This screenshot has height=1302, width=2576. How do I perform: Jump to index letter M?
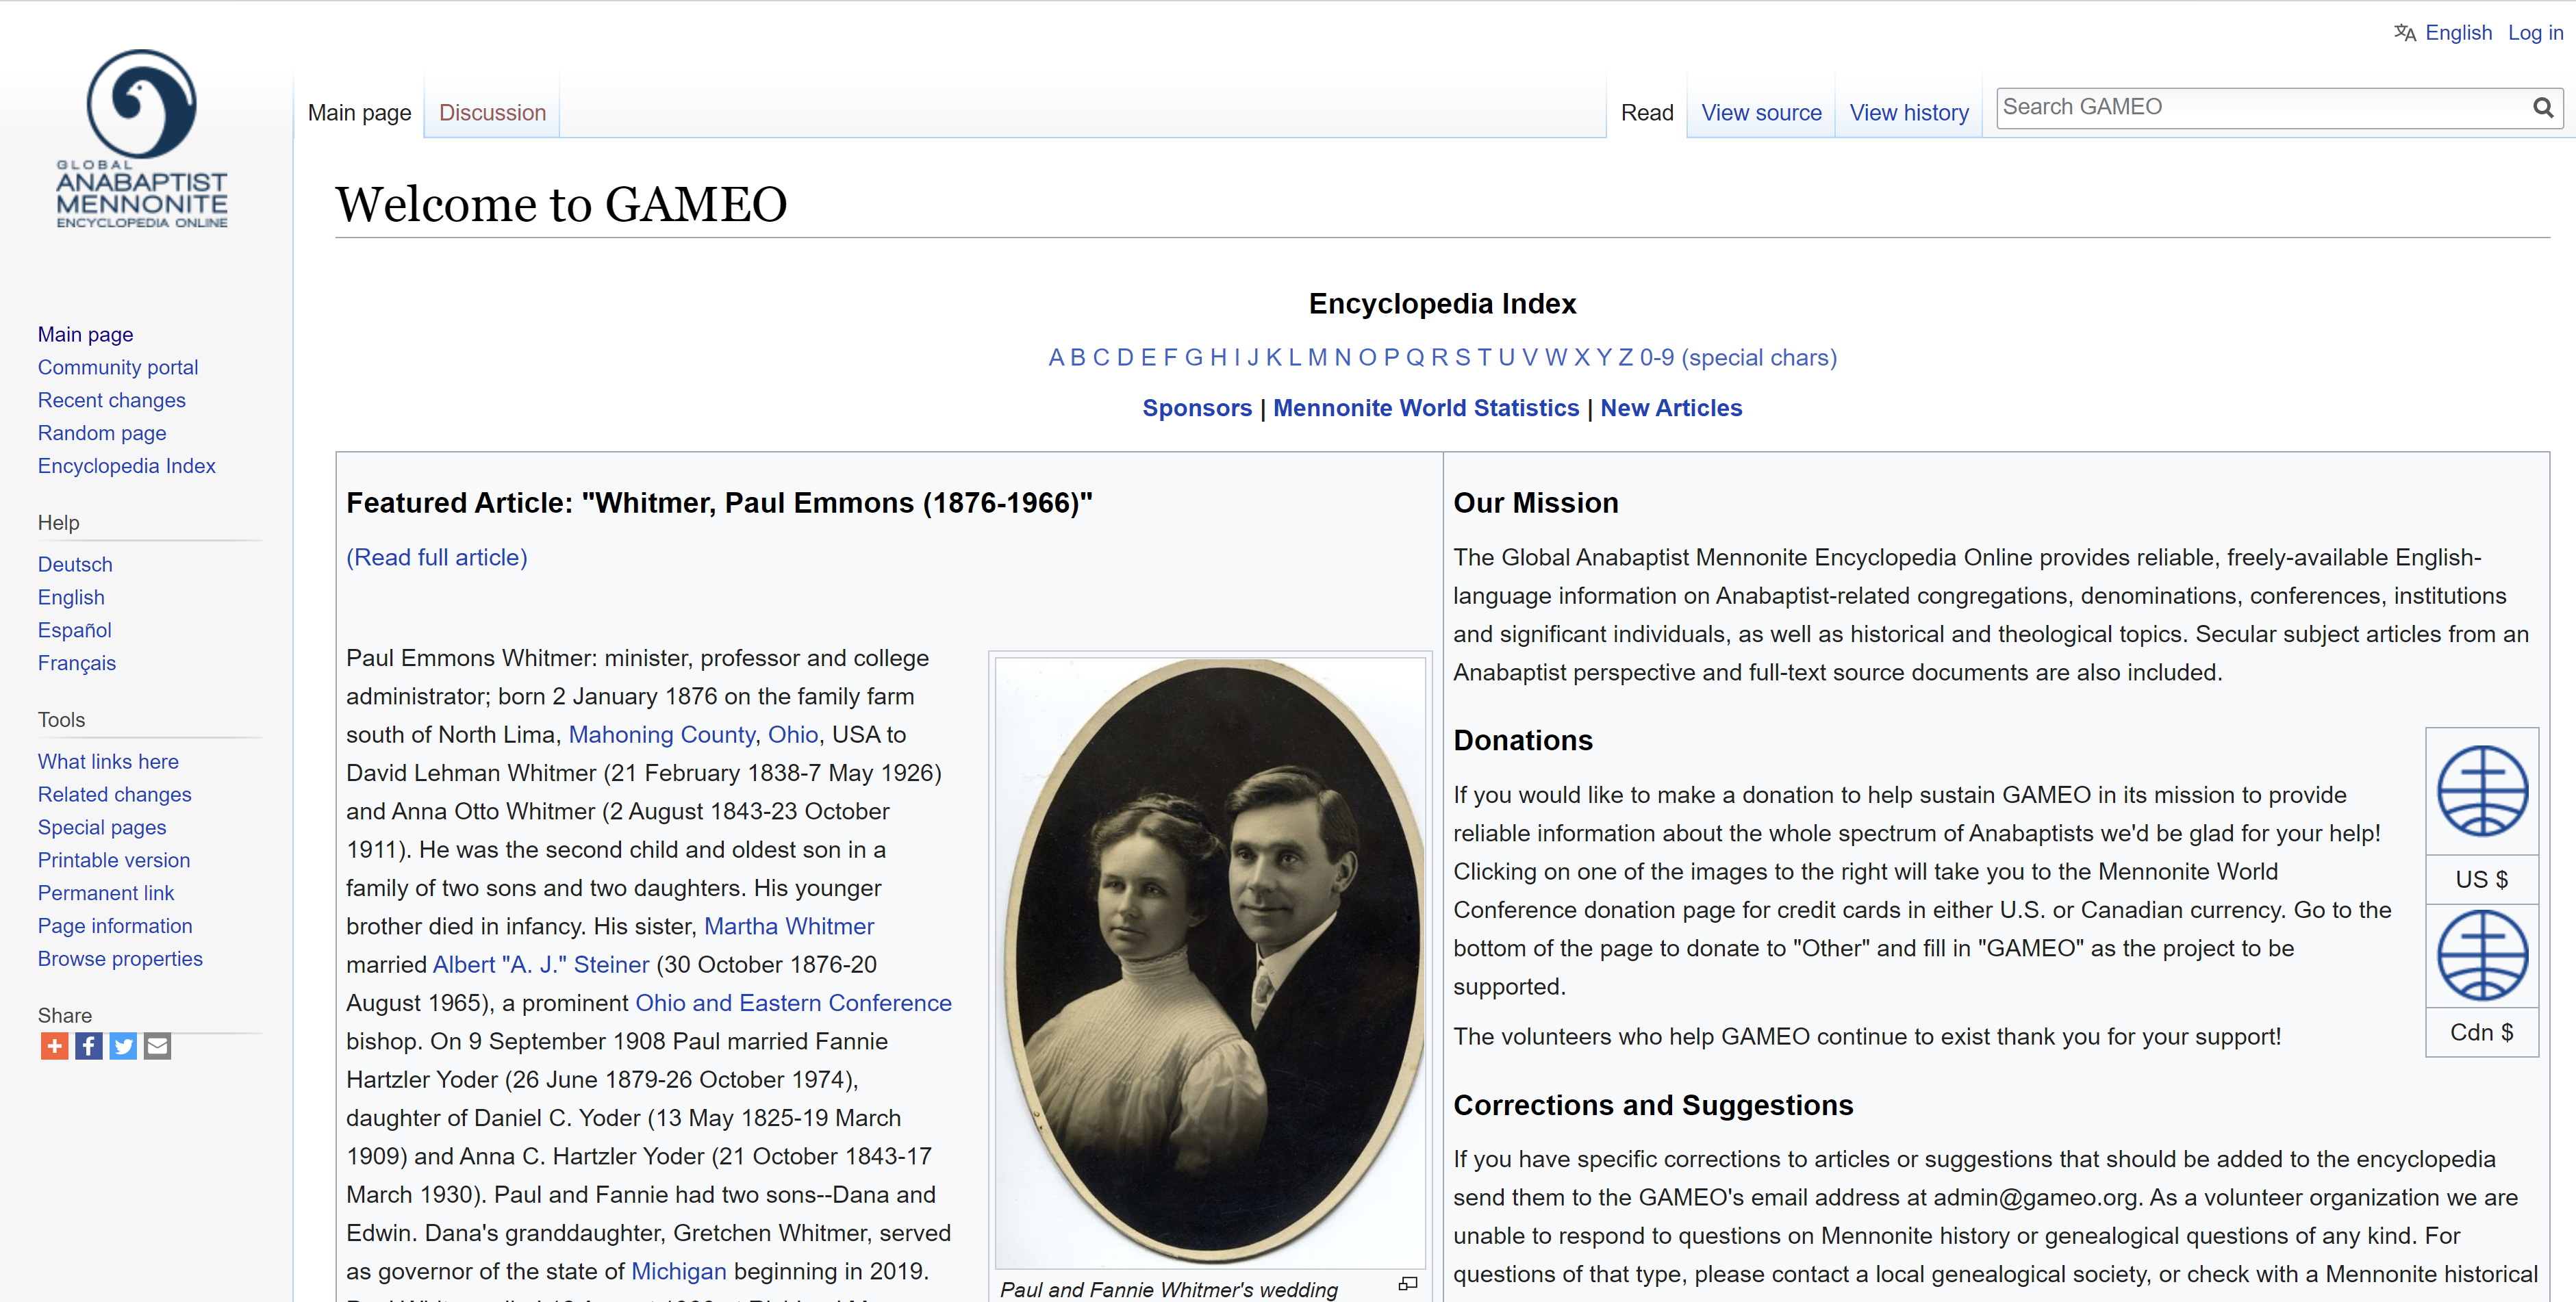coord(1316,357)
